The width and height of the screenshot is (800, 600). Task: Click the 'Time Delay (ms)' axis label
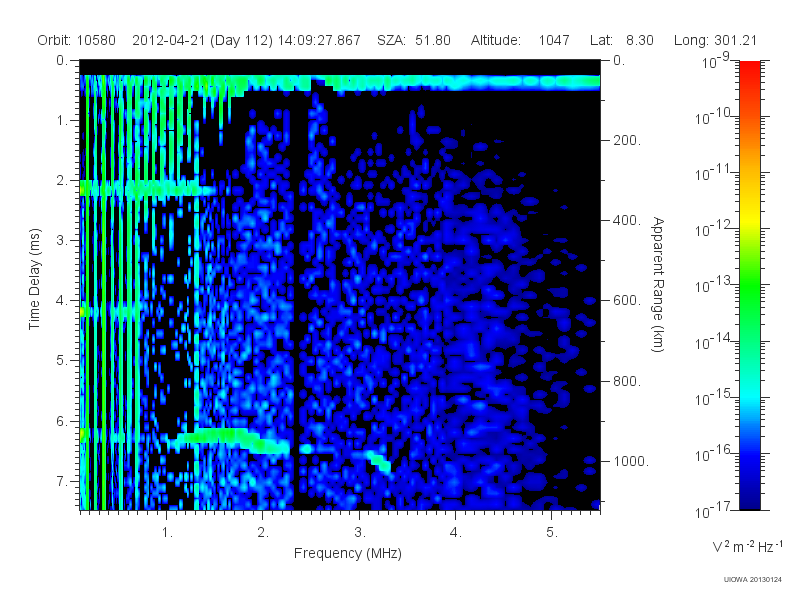pyautogui.click(x=34, y=279)
